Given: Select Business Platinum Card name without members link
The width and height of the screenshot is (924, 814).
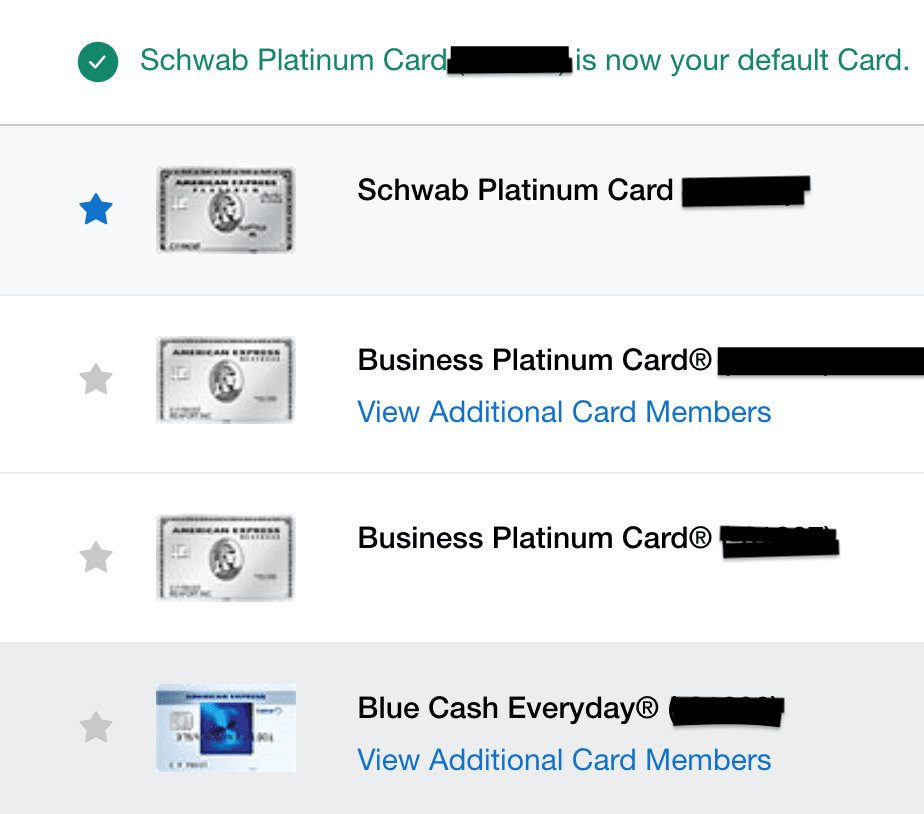Looking at the screenshot, I should (534, 538).
